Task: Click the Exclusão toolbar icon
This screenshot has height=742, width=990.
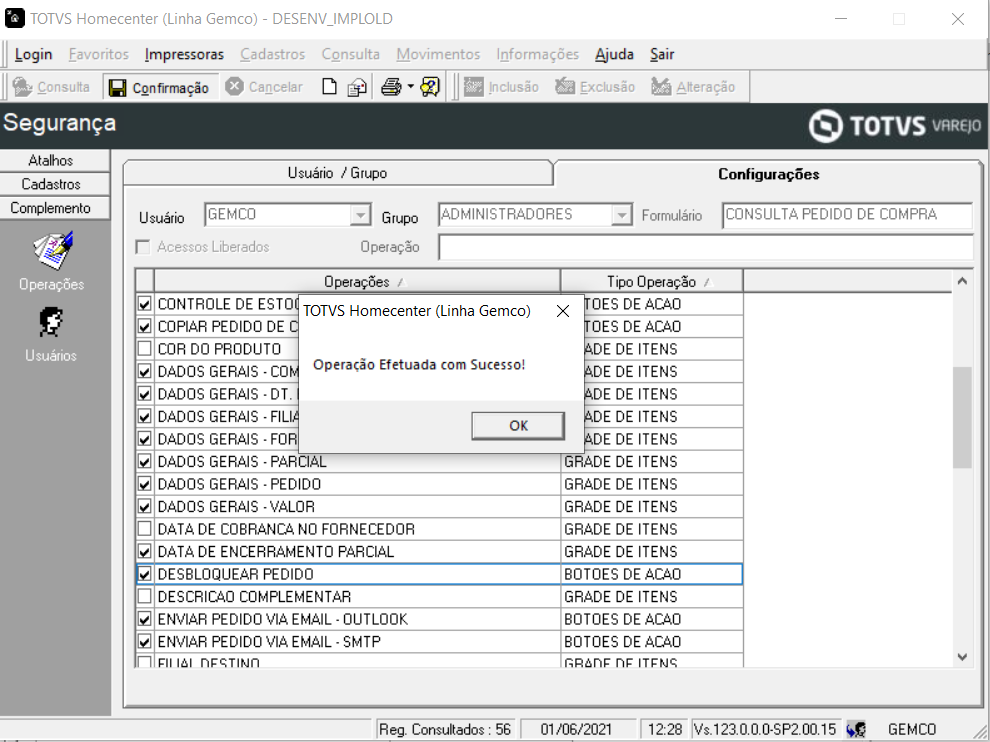Action: point(565,87)
